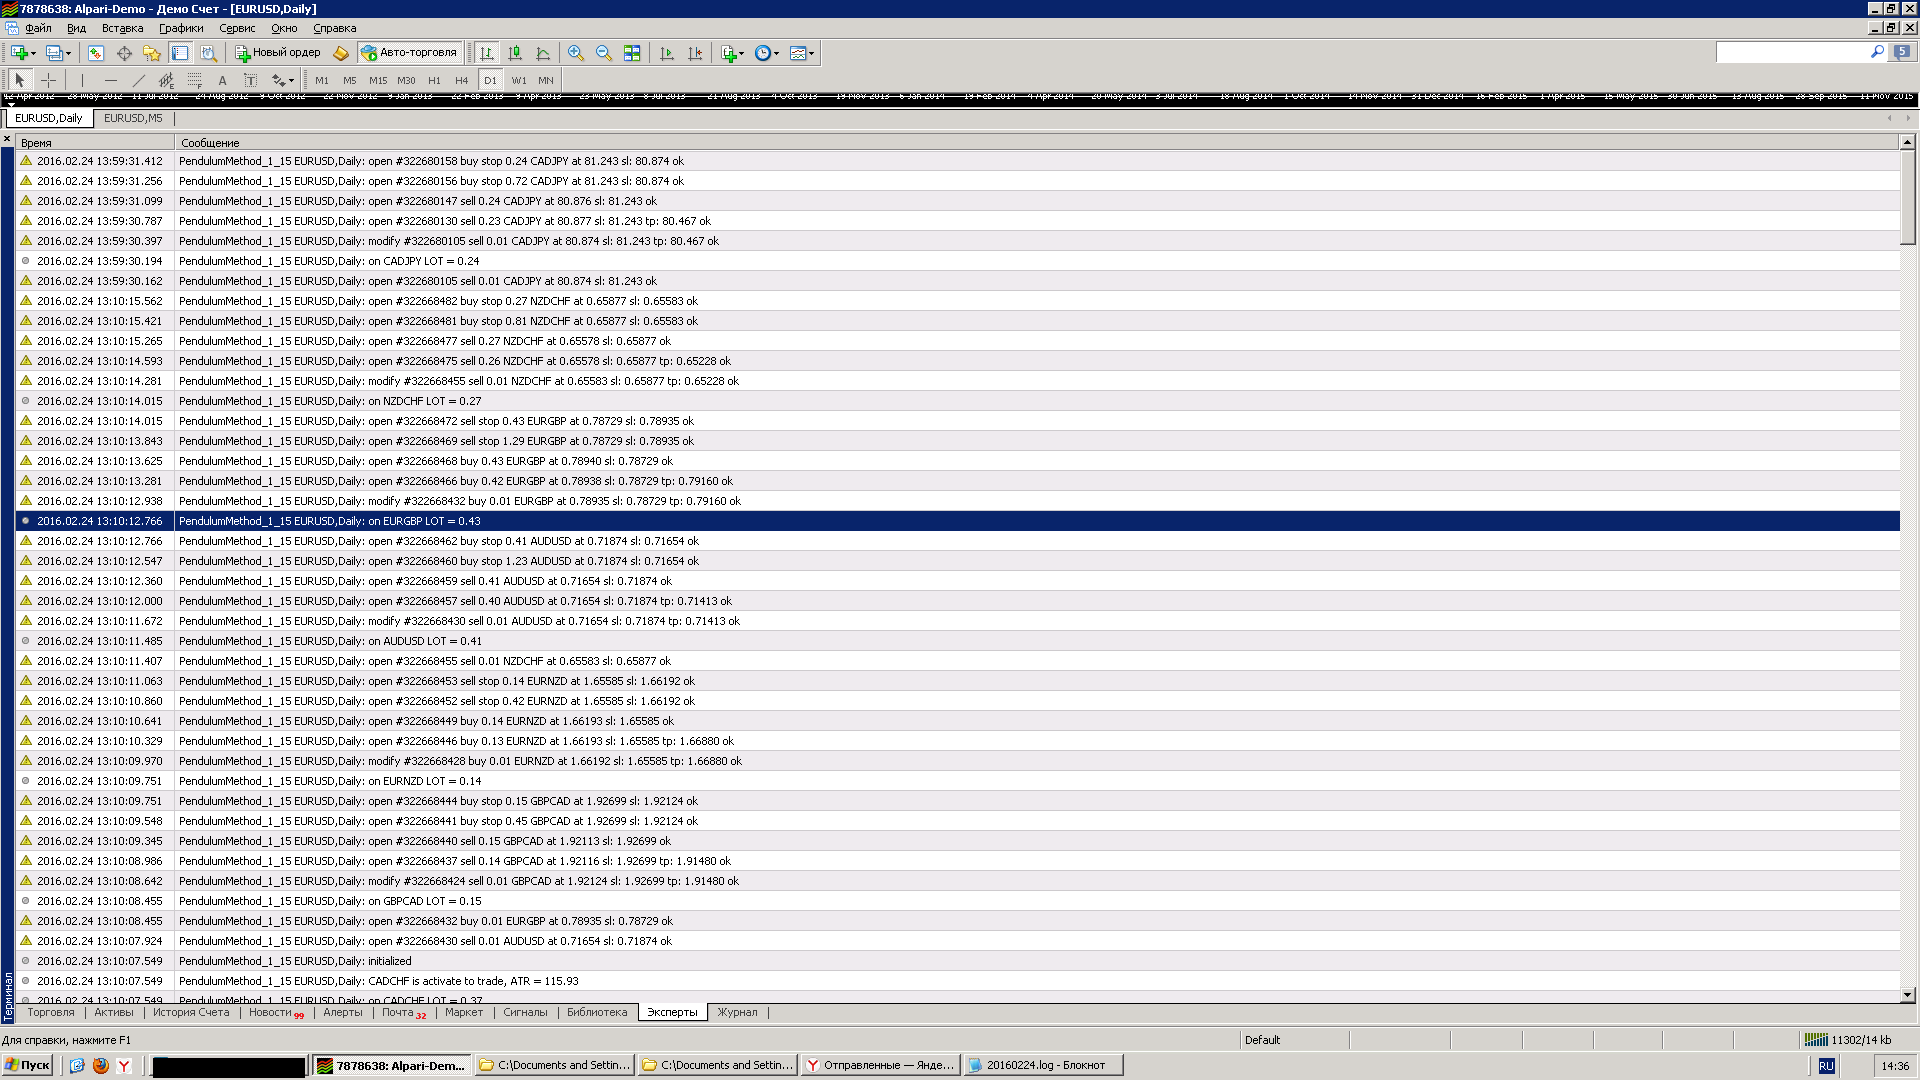The width and height of the screenshot is (1920, 1080).
Task: Expand the new chart dropdown arrow
Action: 33,53
